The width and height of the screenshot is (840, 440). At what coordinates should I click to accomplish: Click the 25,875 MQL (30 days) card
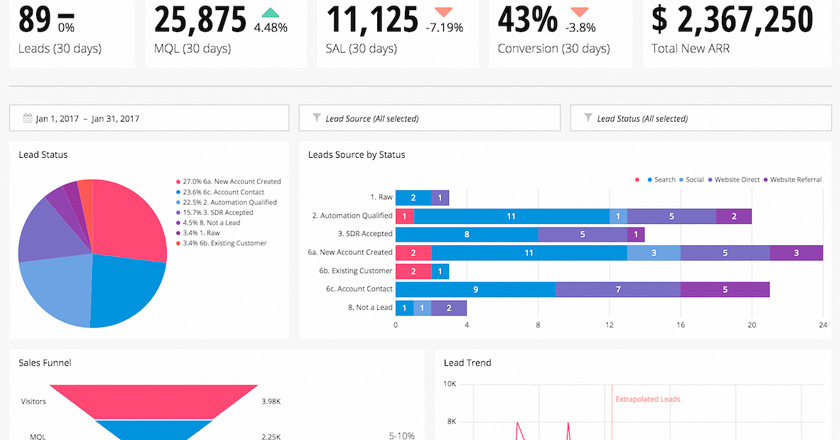pyautogui.click(x=226, y=33)
